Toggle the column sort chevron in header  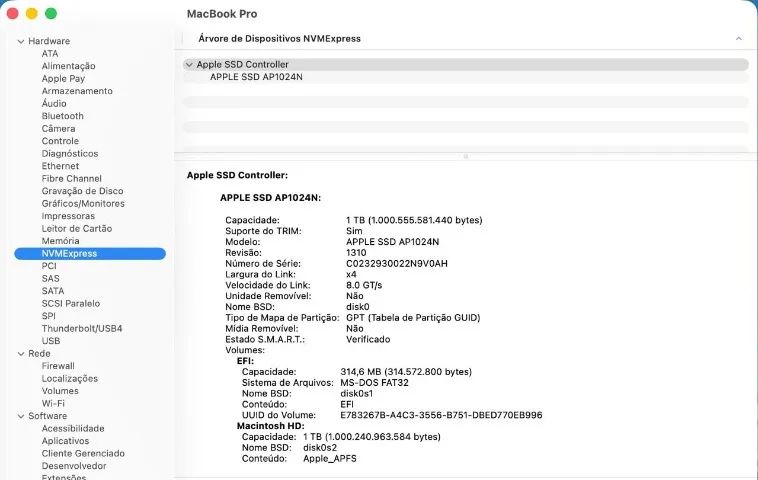point(738,39)
